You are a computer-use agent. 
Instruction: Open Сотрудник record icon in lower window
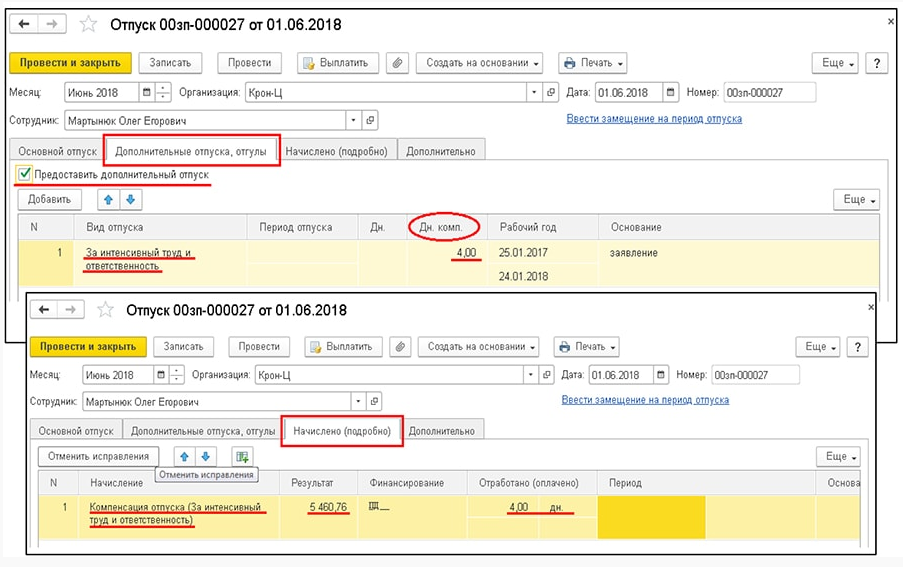(x=374, y=401)
